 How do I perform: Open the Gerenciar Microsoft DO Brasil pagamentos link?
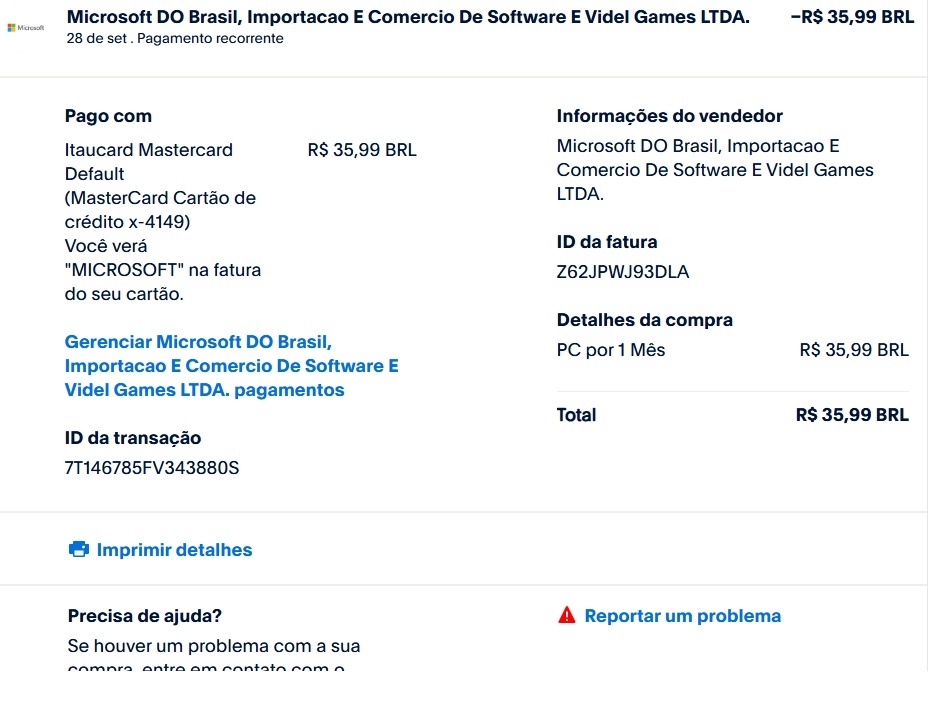pos(231,366)
